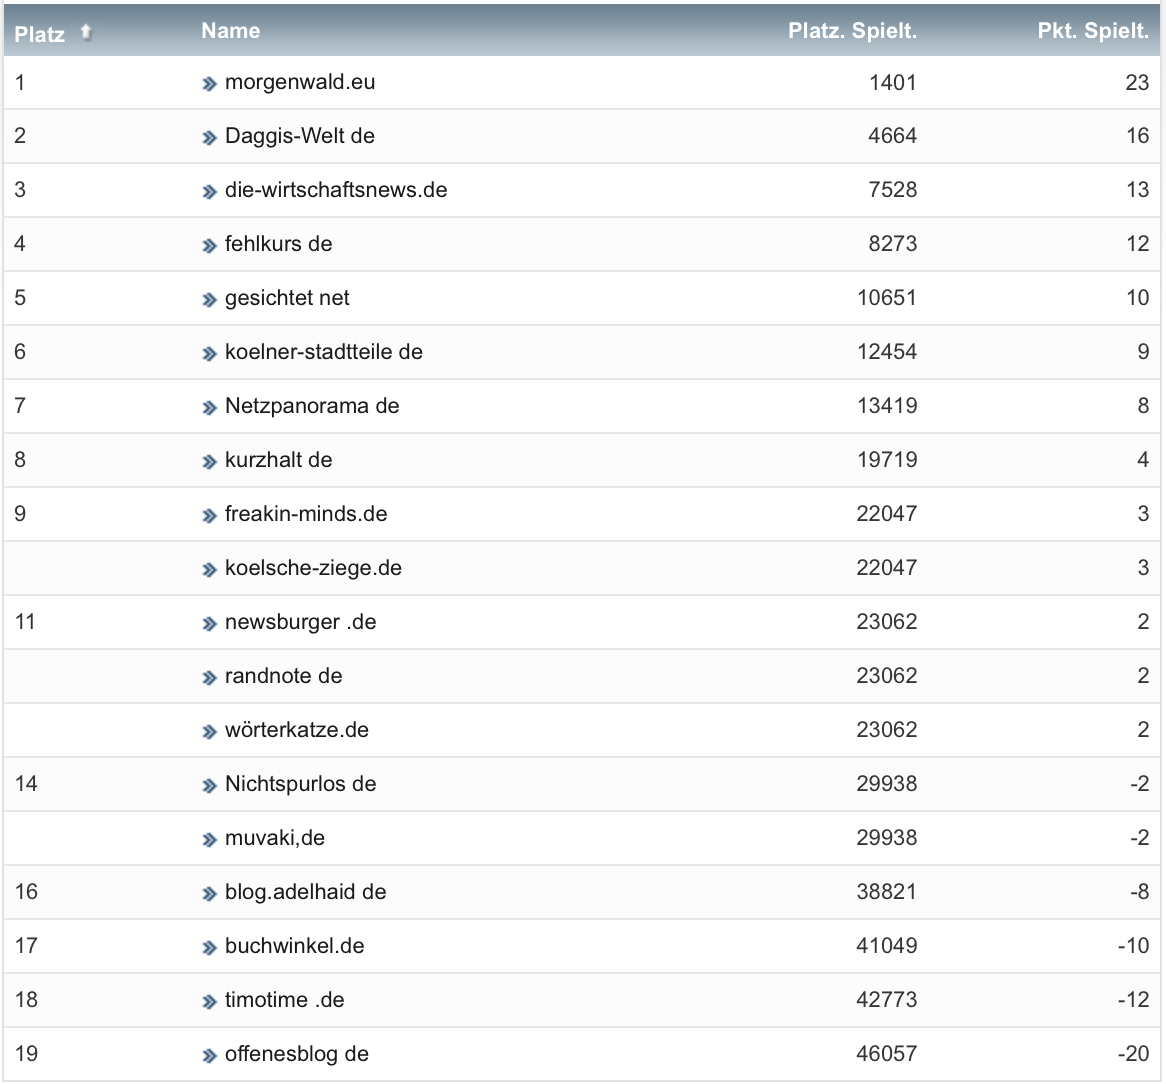Select the value 46057 in offenesblog row

click(x=886, y=1054)
